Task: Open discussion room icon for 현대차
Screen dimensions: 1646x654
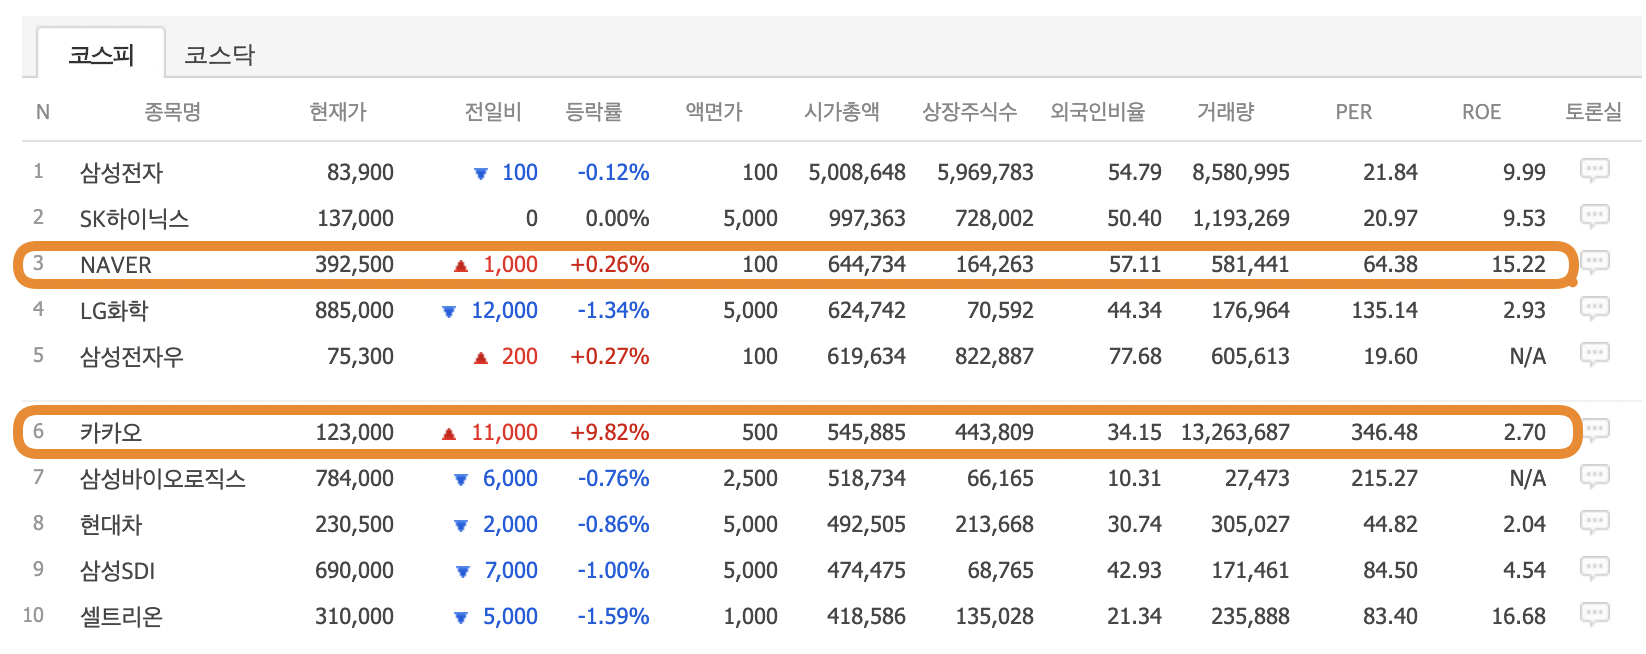Action: click(1594, 523)
